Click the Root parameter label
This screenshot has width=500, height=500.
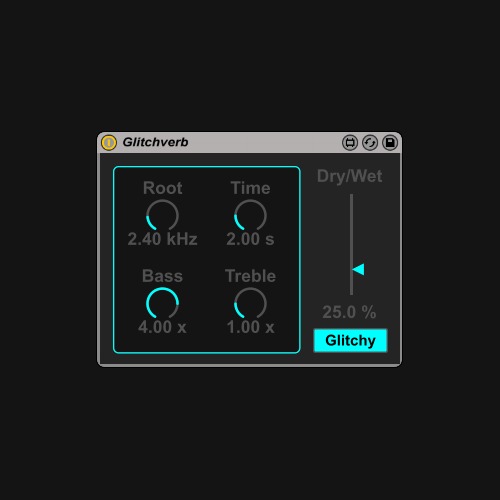[162, 188]
